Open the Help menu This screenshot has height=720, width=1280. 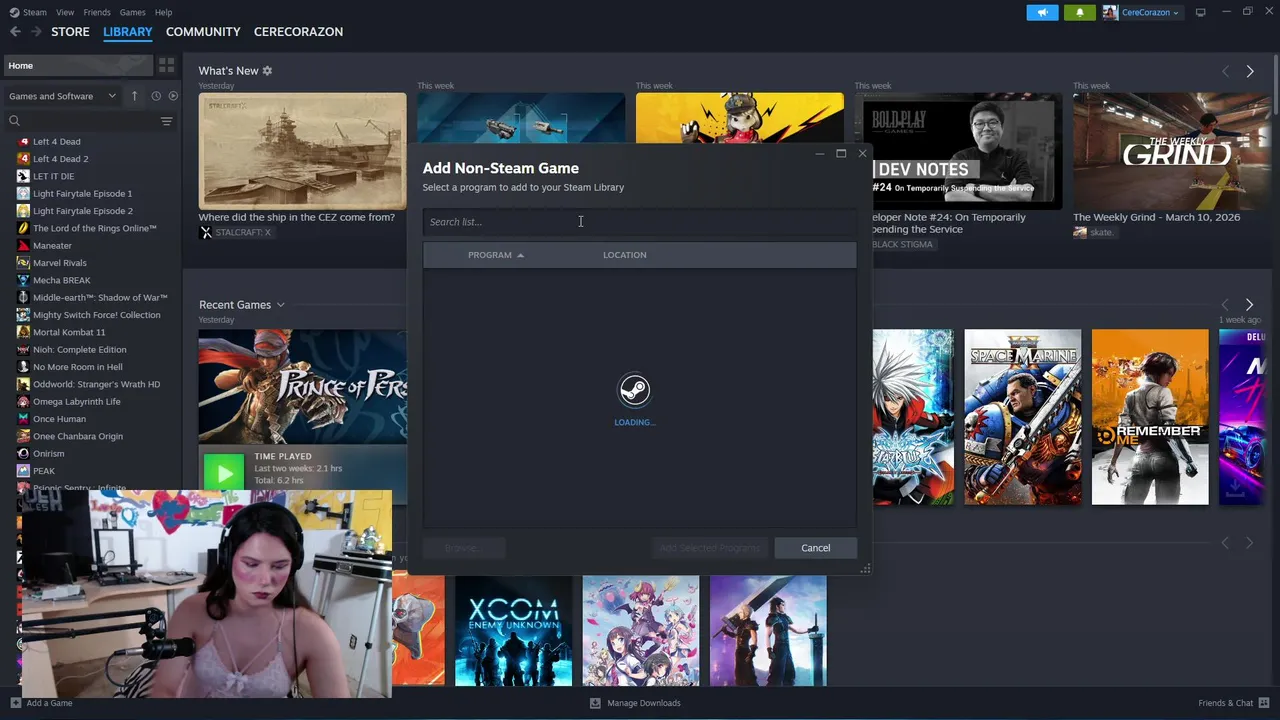pos(163,12)
